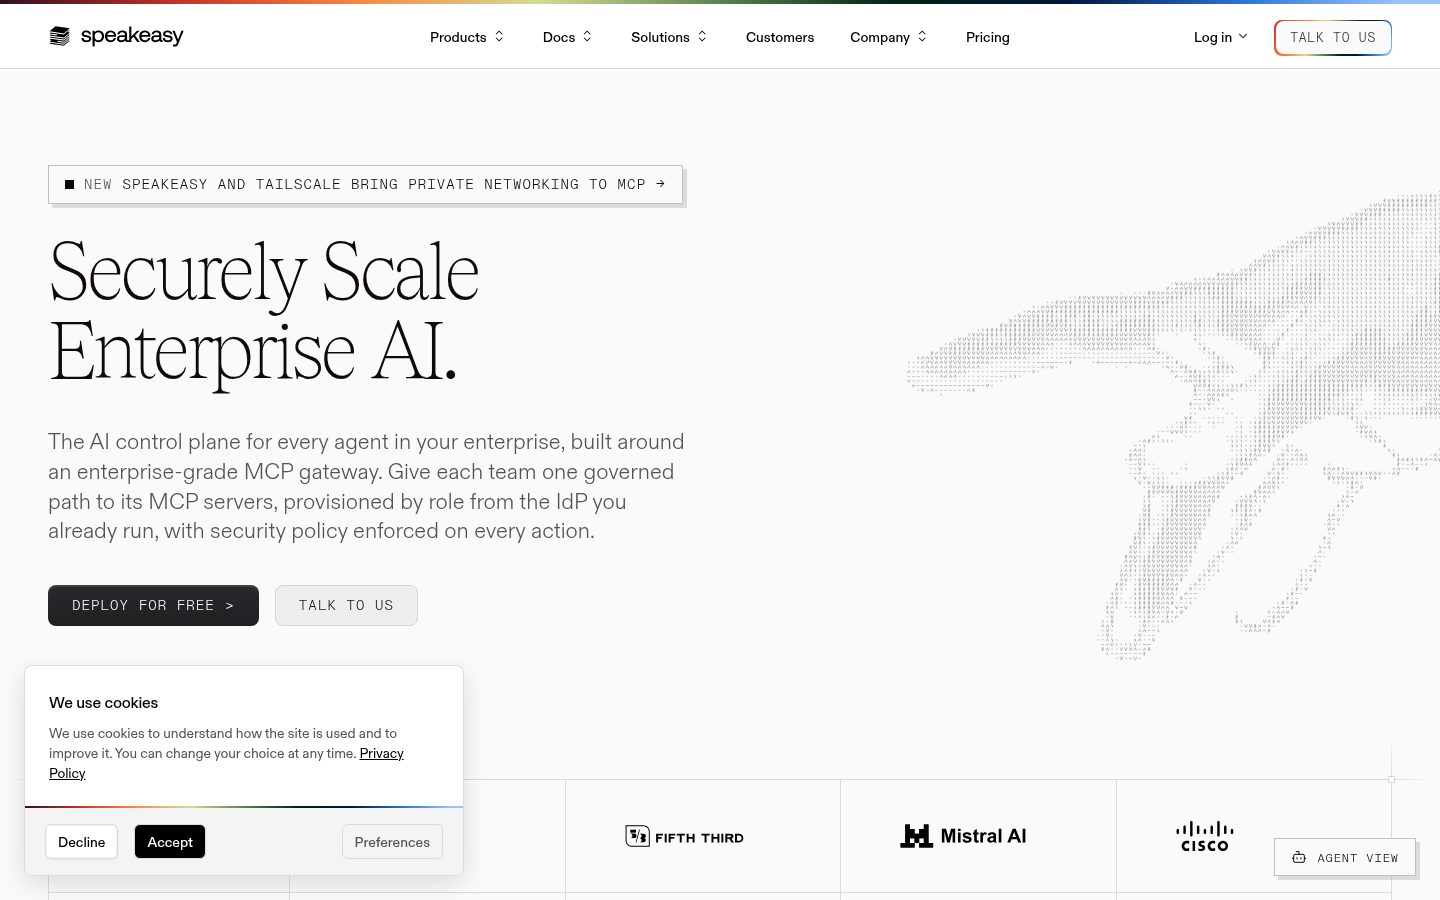Image resolution: width=1440 pixels, height=900 pixels.
Task: Open the Products menu
Action: 467,37
